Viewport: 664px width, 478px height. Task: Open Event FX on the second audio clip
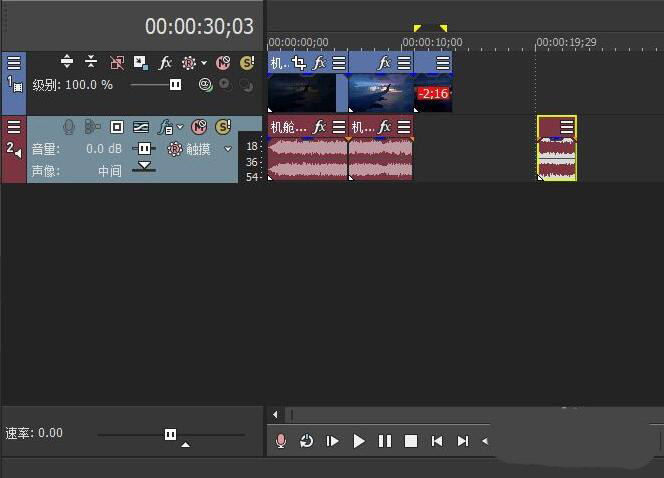pyautogui.click(x=384, y=127)
